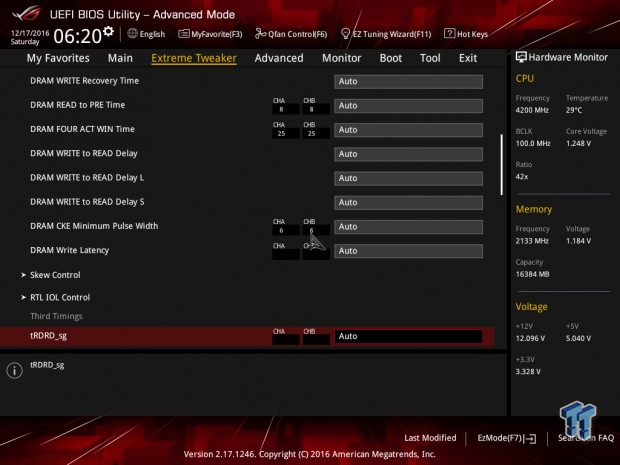Viewport: 620px width, 465px height.
Task: Click the globe language icon
Action: 132,34
